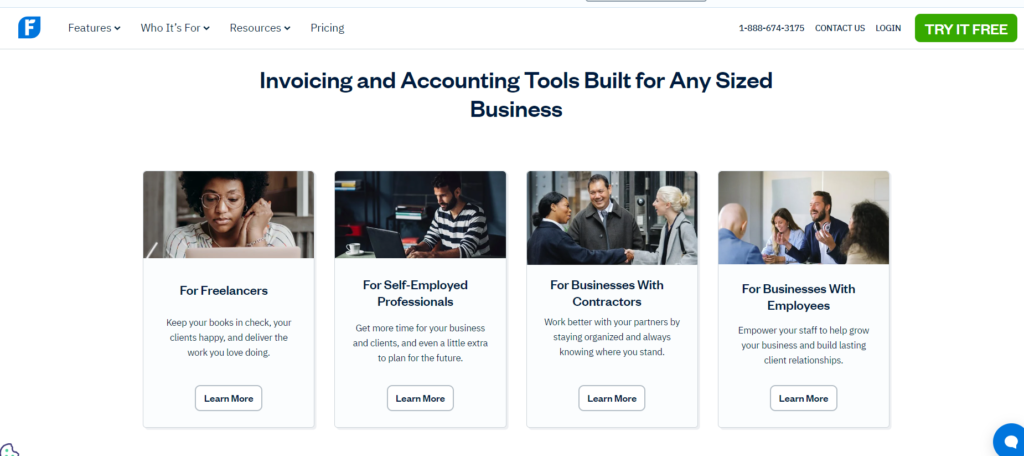1024x456 pixels.
Task: Select the freelancer woman with laptop photo
Action: pyautogui.click(x=229, y=214)
